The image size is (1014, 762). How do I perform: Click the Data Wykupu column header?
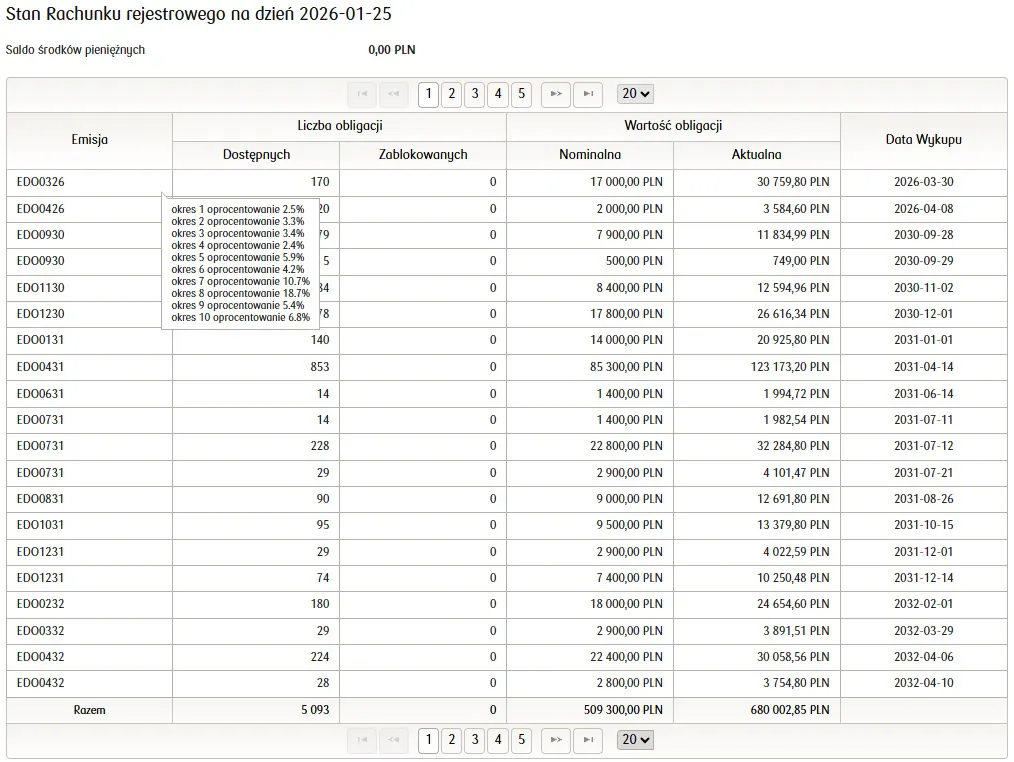point(923,140)
